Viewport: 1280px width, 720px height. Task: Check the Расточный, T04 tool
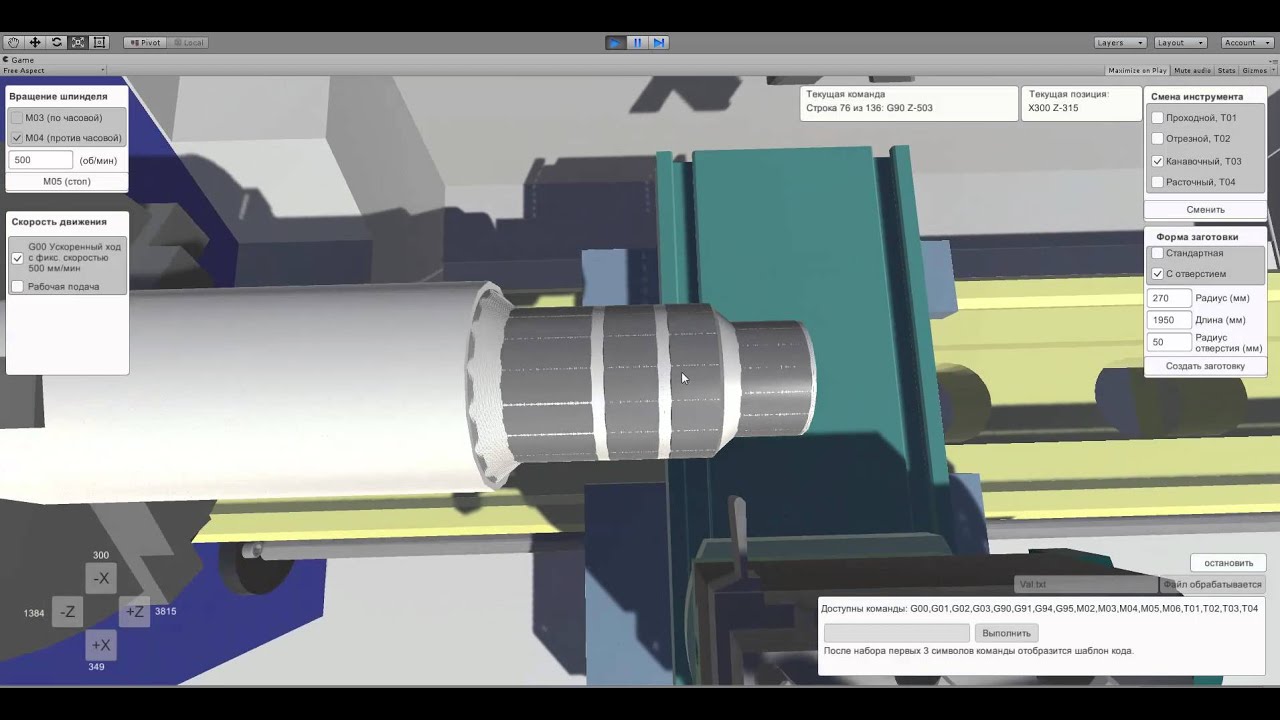click(1158, 182)
